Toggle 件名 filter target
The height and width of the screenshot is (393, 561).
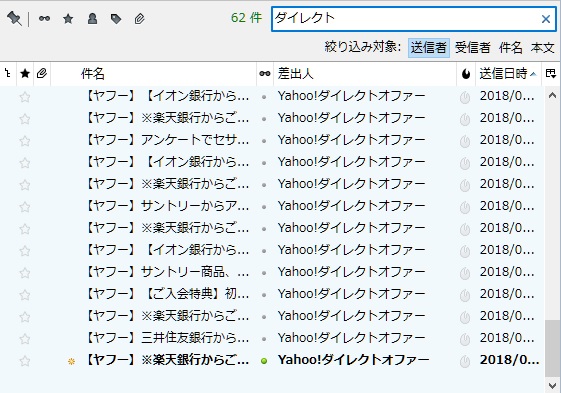[x=511, y=48]
